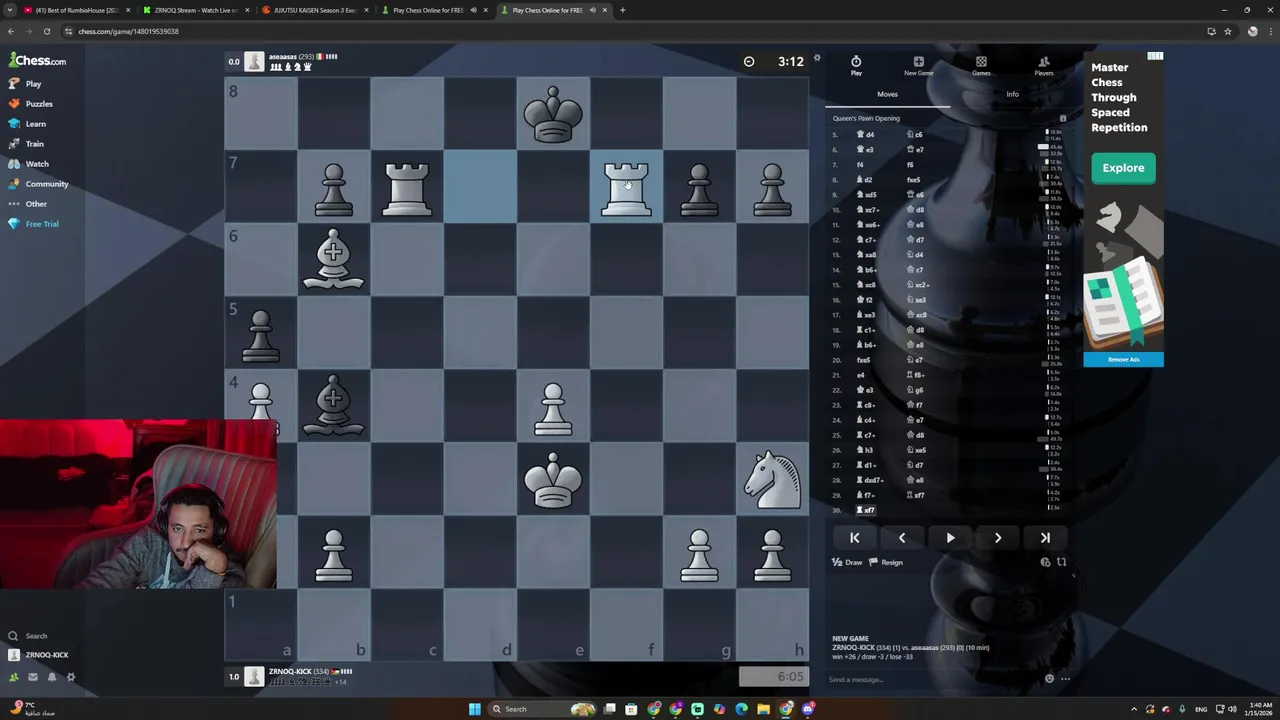Click the flip board arrows icon
This screenshot has height=720, width=1280.
(x=1061, y=562)
